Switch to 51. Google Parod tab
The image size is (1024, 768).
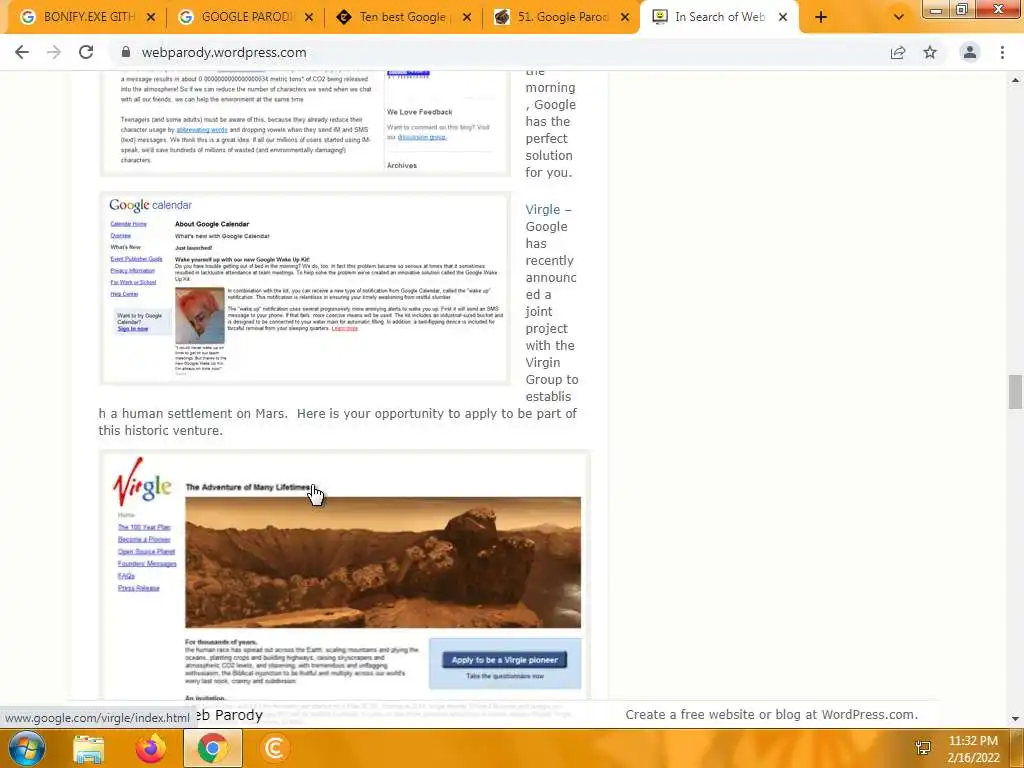561,17
